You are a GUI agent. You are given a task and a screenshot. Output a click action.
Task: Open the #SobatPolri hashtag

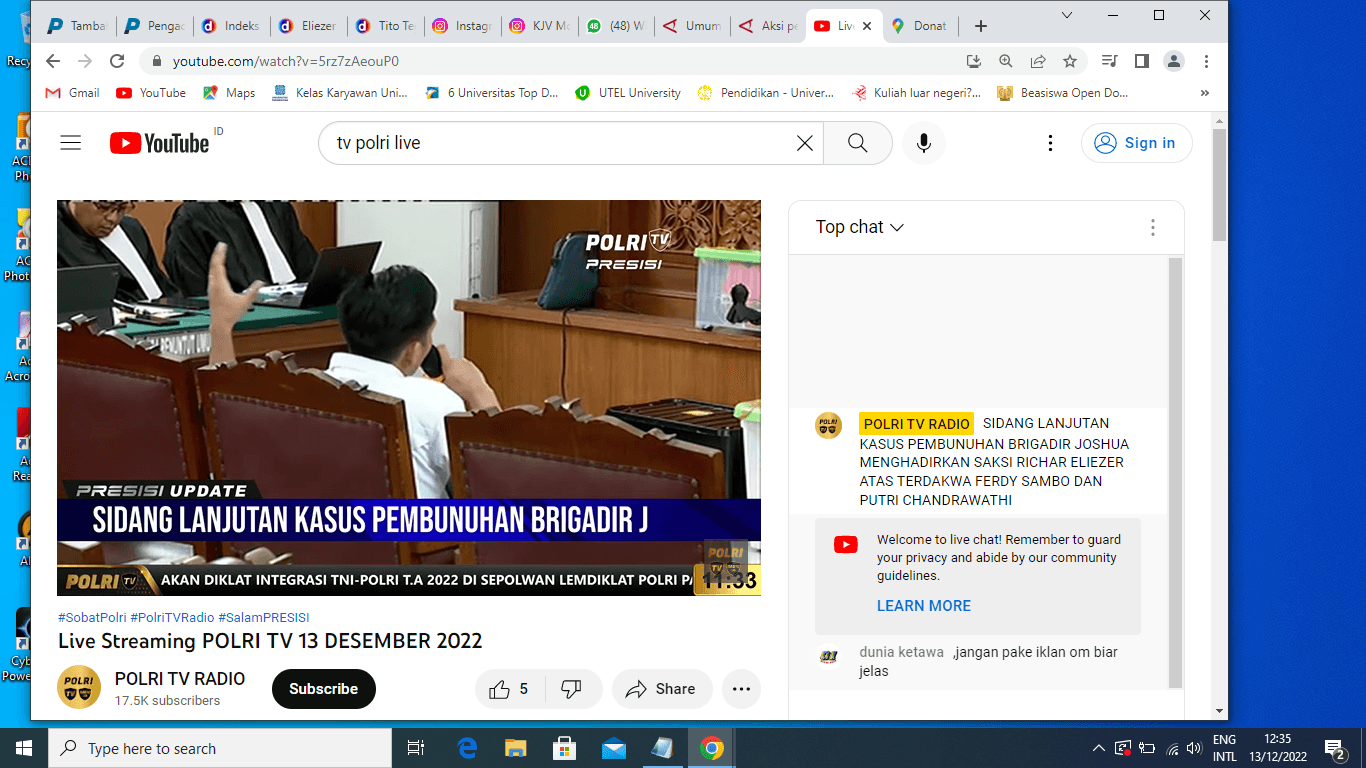[92, 618]
